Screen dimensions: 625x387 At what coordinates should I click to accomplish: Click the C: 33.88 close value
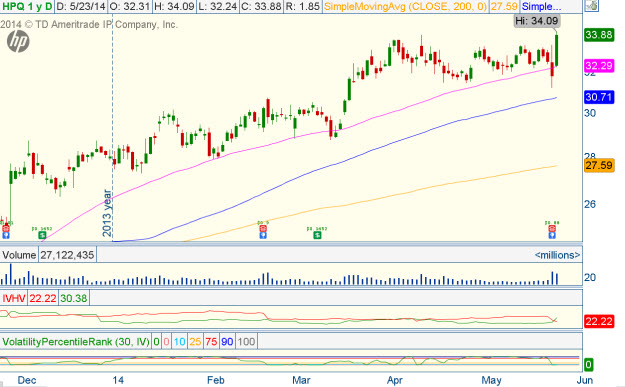(x=262, y=6)
